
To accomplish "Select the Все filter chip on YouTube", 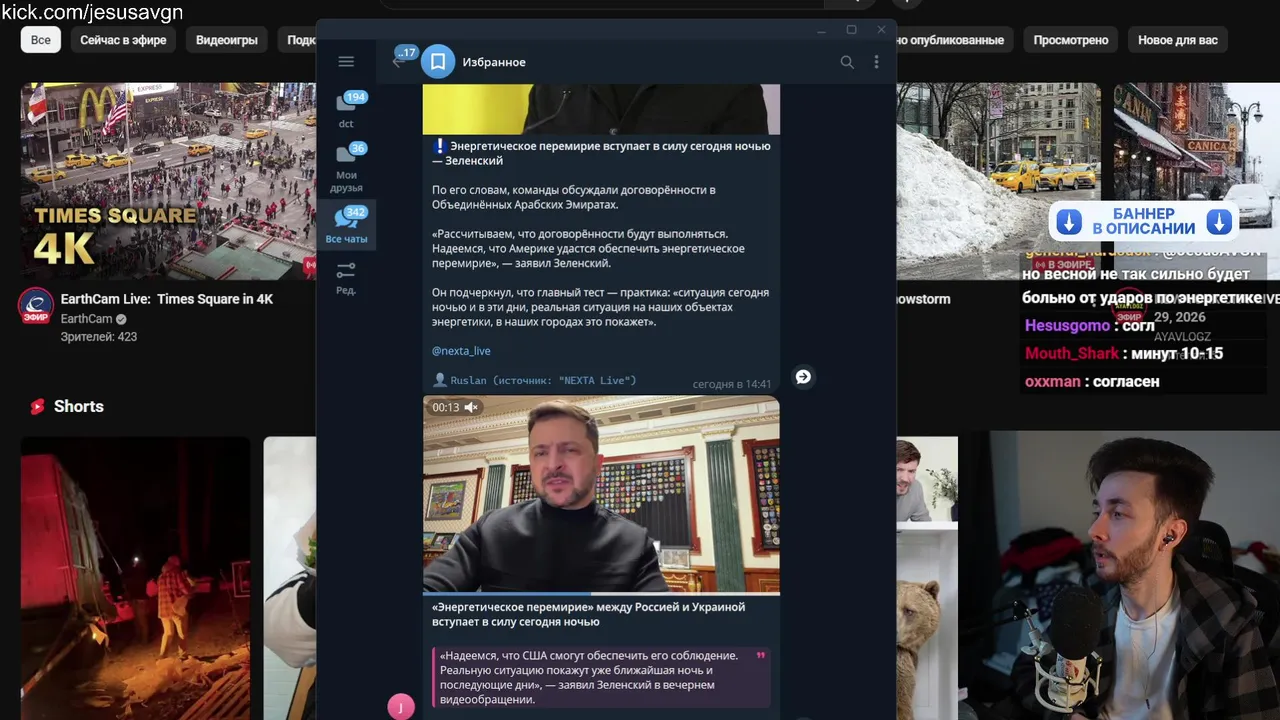I will coord(41,40).
